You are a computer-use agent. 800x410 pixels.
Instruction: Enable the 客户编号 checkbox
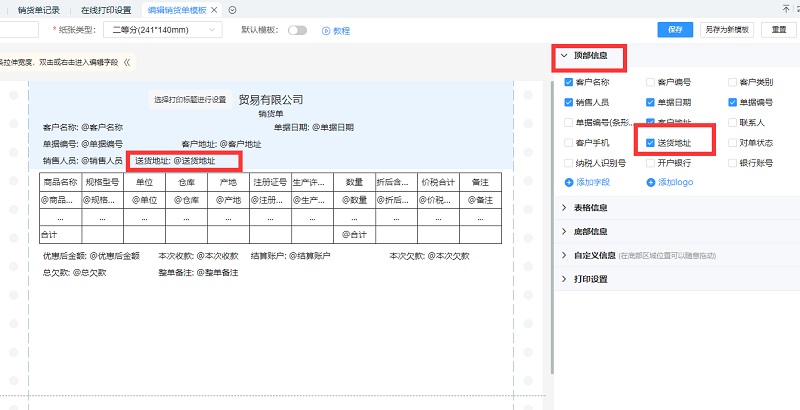651,82
